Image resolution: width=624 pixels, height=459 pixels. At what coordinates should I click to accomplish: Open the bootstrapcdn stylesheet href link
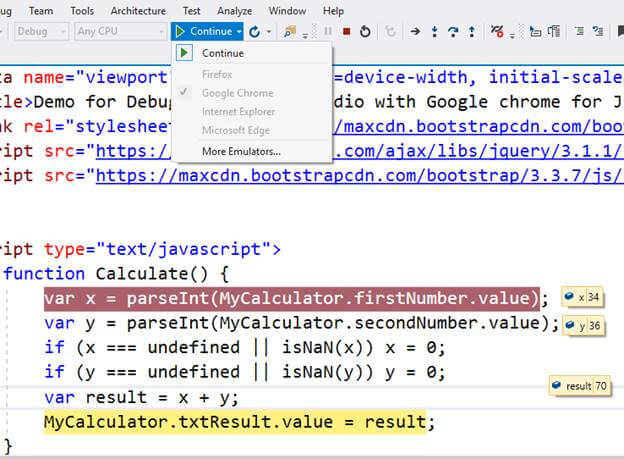[478, 127]
